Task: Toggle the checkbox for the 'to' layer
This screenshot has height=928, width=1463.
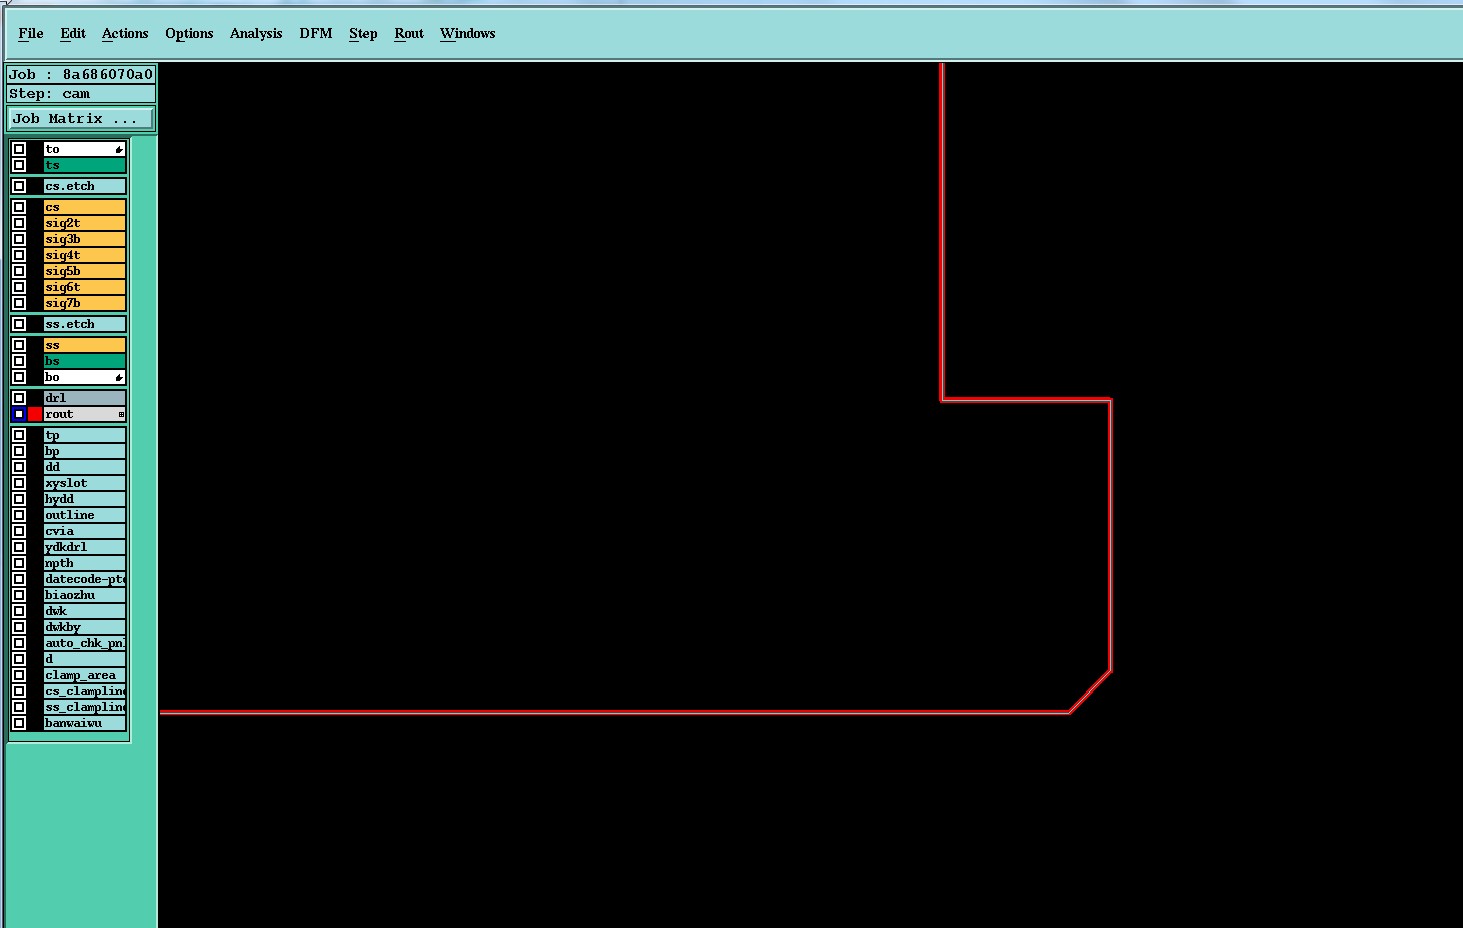Action: click(x=19, y=149)
